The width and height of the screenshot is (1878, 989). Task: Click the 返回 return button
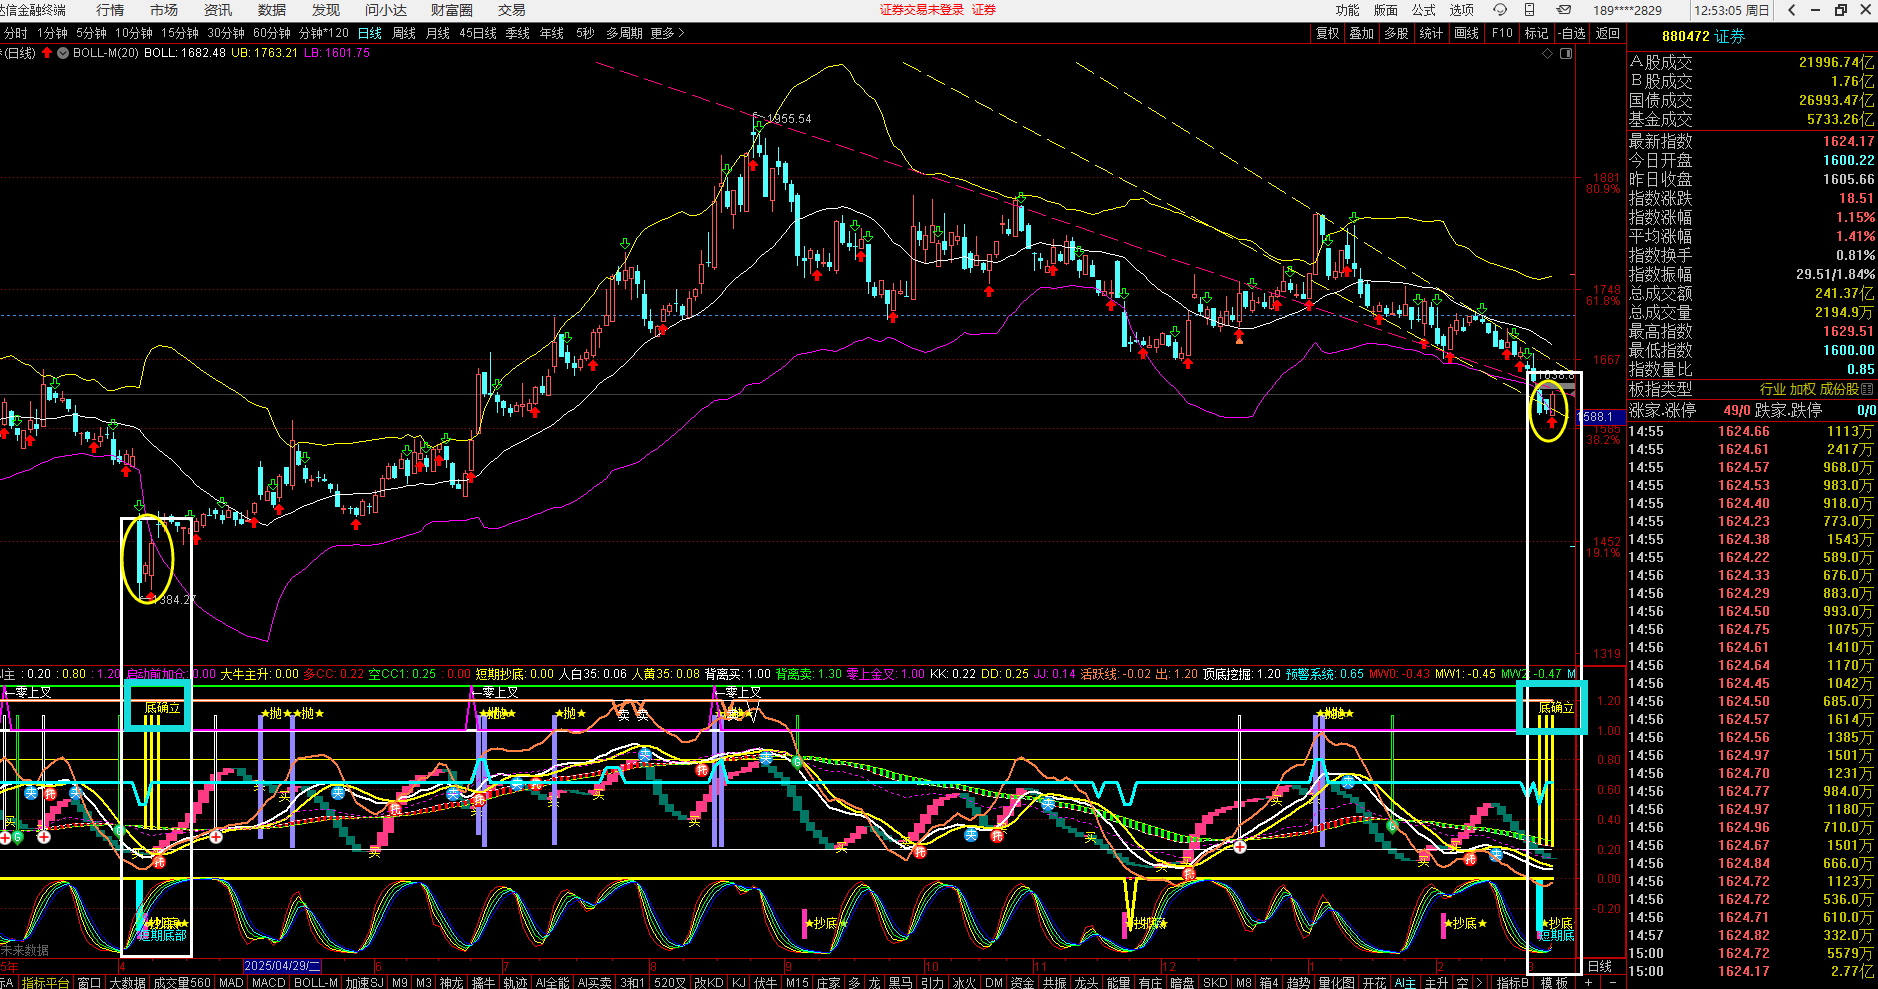pyautogui.click(x=1607, y=33)
